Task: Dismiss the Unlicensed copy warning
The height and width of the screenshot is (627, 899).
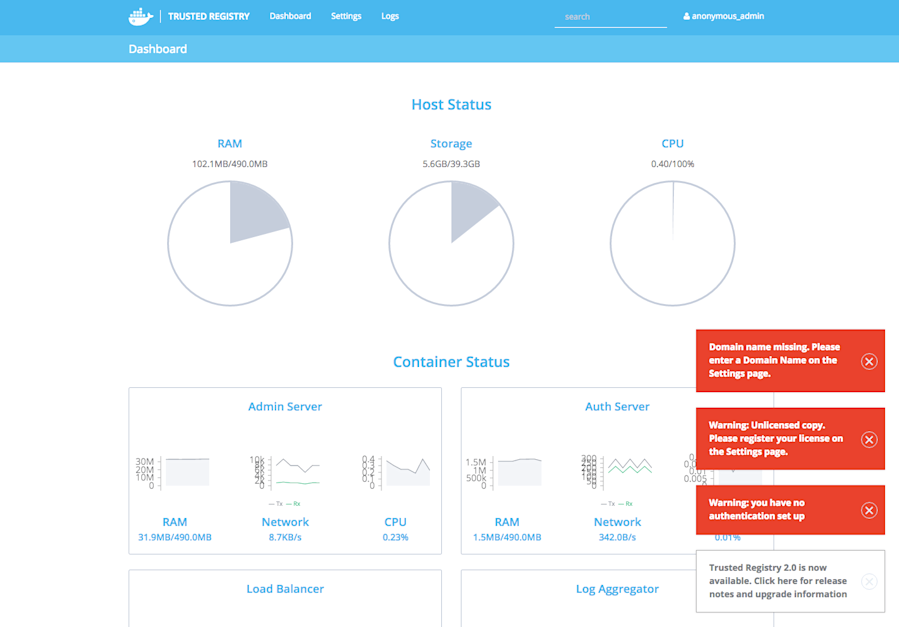Action: click(x=868, y=438)
